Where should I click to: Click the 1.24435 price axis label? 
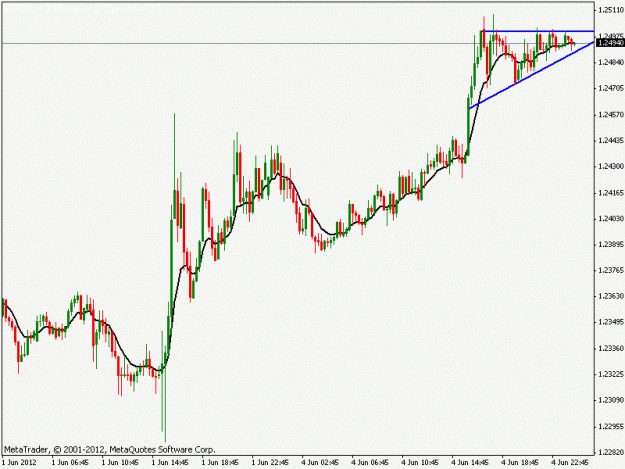(x=611, y=140)
